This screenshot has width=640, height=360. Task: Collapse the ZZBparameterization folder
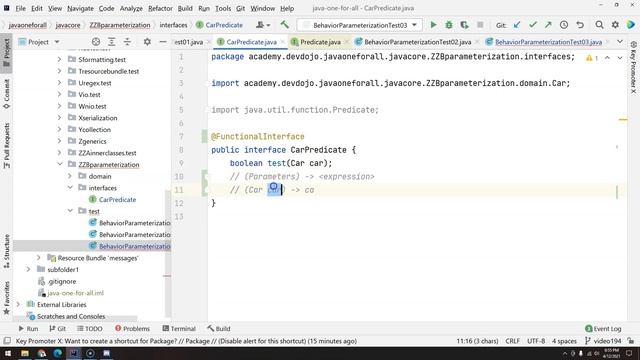(x=60, y=164)
